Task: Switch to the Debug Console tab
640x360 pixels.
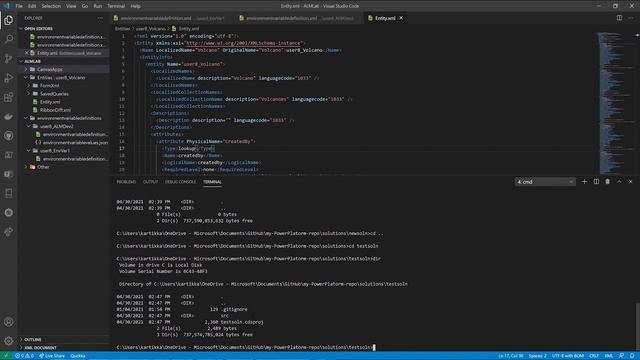Action: click(180, 182)
